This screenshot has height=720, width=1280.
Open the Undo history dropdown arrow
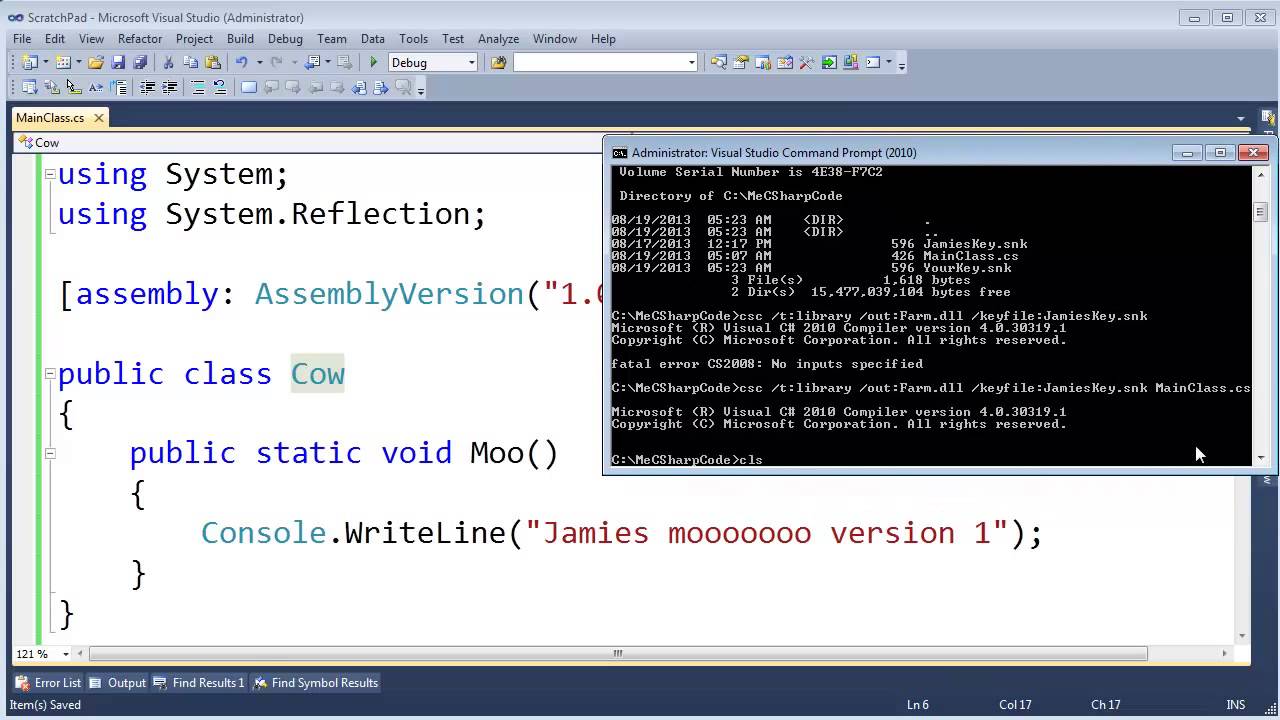(x=259, y=62)
